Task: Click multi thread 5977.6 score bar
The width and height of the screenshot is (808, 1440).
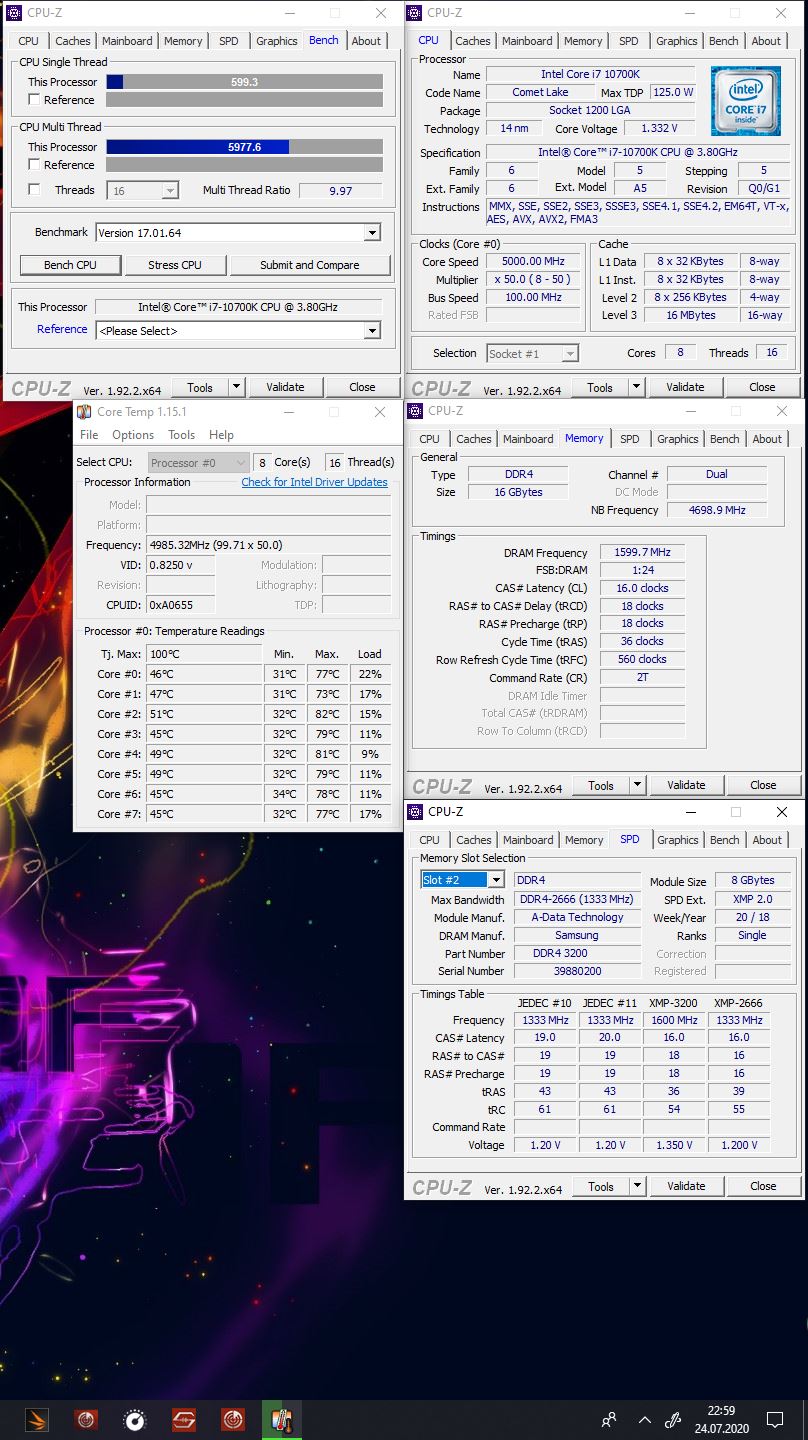Action: pos(244,147)
